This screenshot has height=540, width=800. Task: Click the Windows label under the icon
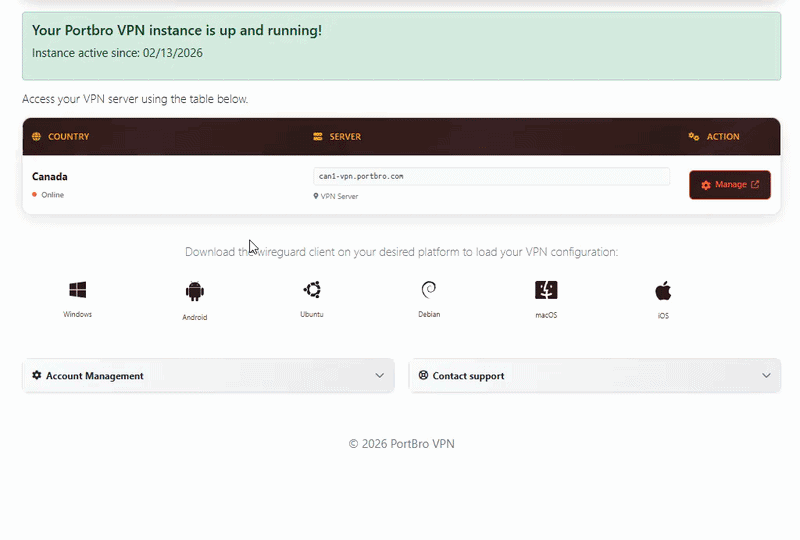tap(78, 314)
